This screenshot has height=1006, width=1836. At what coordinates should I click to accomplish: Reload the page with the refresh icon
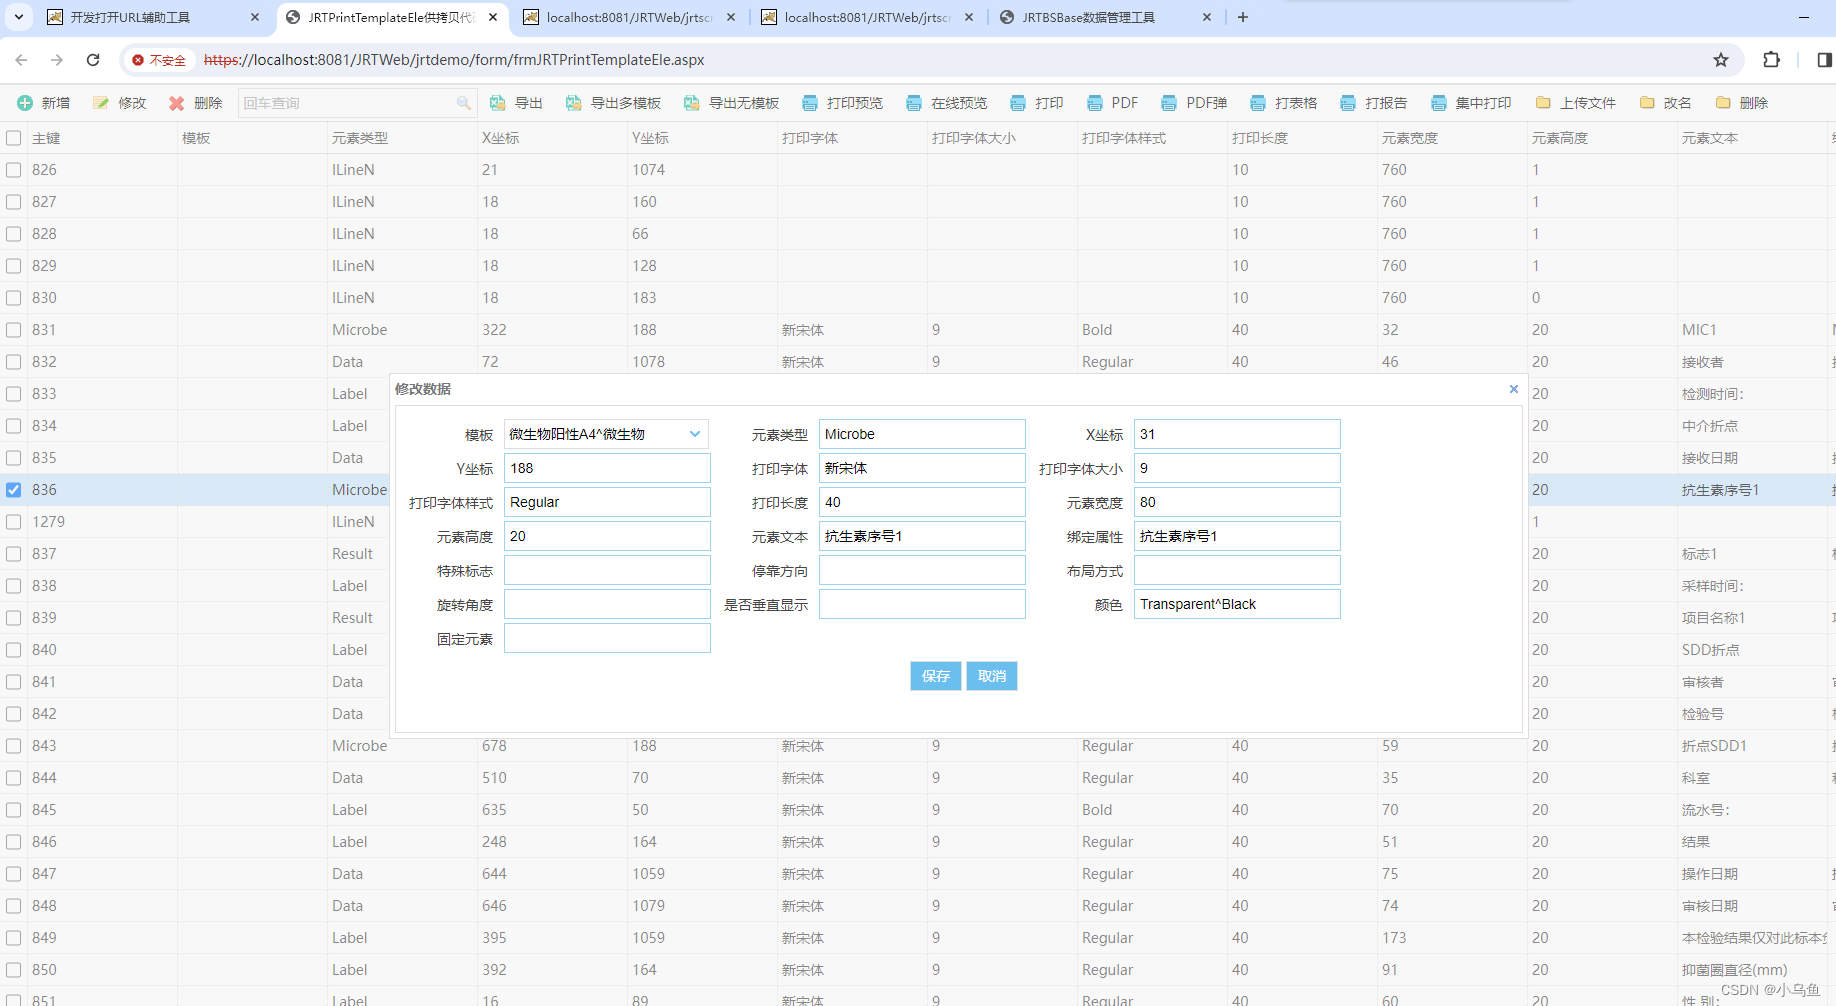[x=93, y=60]
